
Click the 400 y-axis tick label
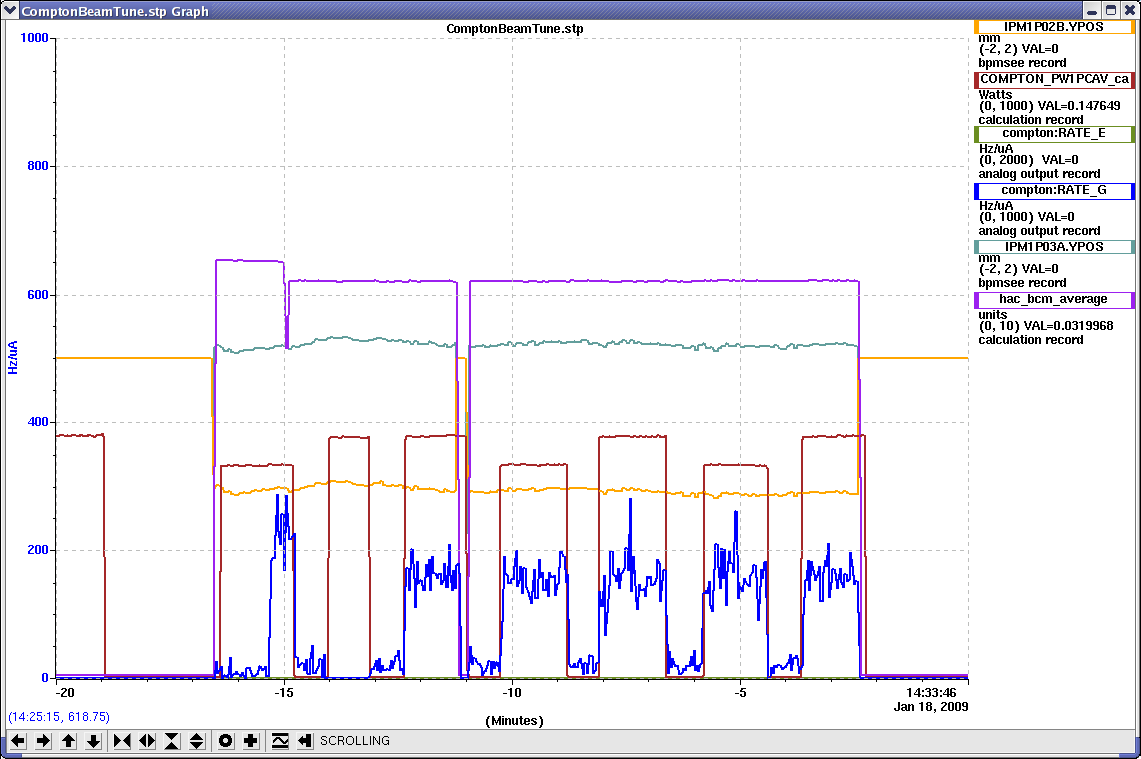(x=38, y=422)
